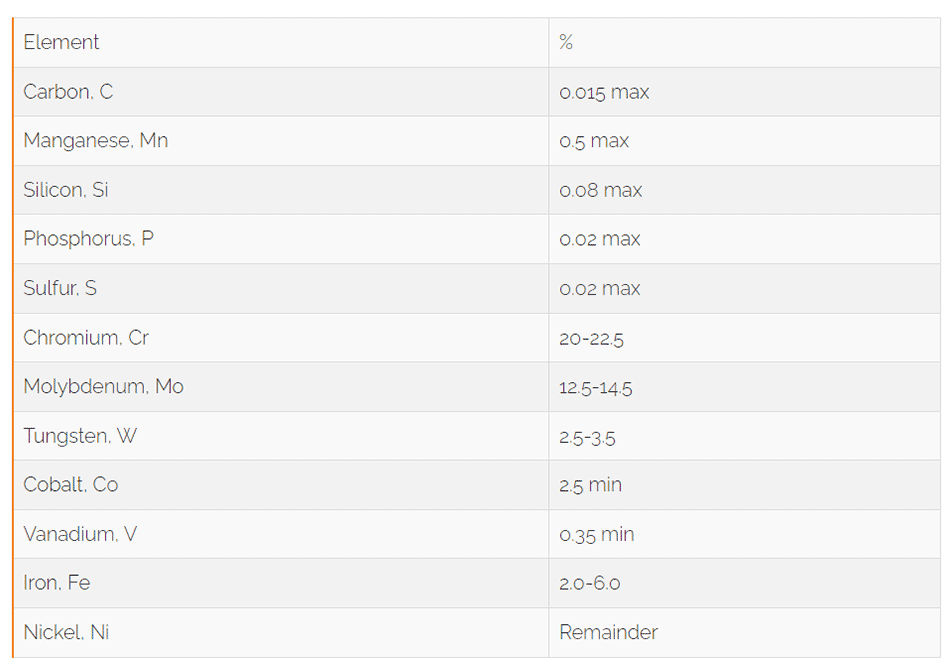
Task: Click the Element column header cell
Action: pyautogui.click(x=62, y=42)
